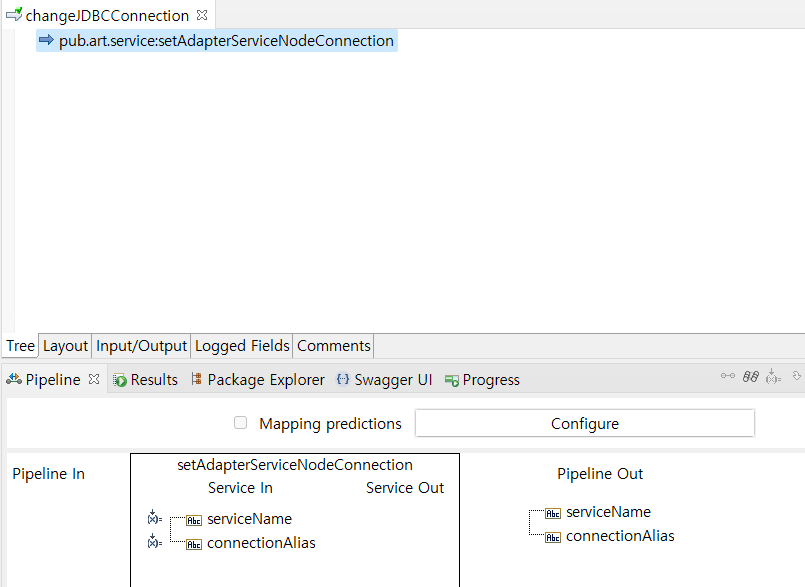Open the Logged Fields tab
The width and height of the screenshot is (805, 587).
tap(242, 346)
